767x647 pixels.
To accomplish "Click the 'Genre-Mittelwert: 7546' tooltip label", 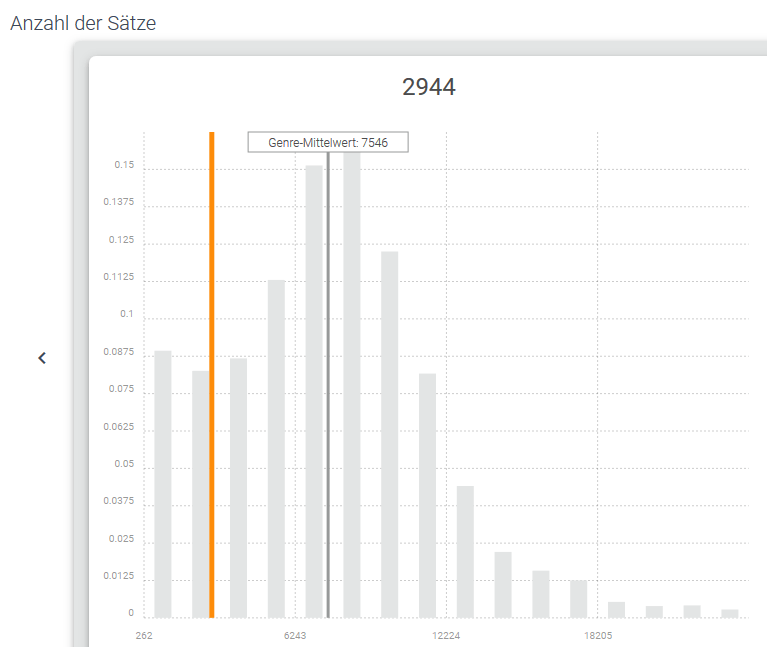I will click(x=328, y=143).
